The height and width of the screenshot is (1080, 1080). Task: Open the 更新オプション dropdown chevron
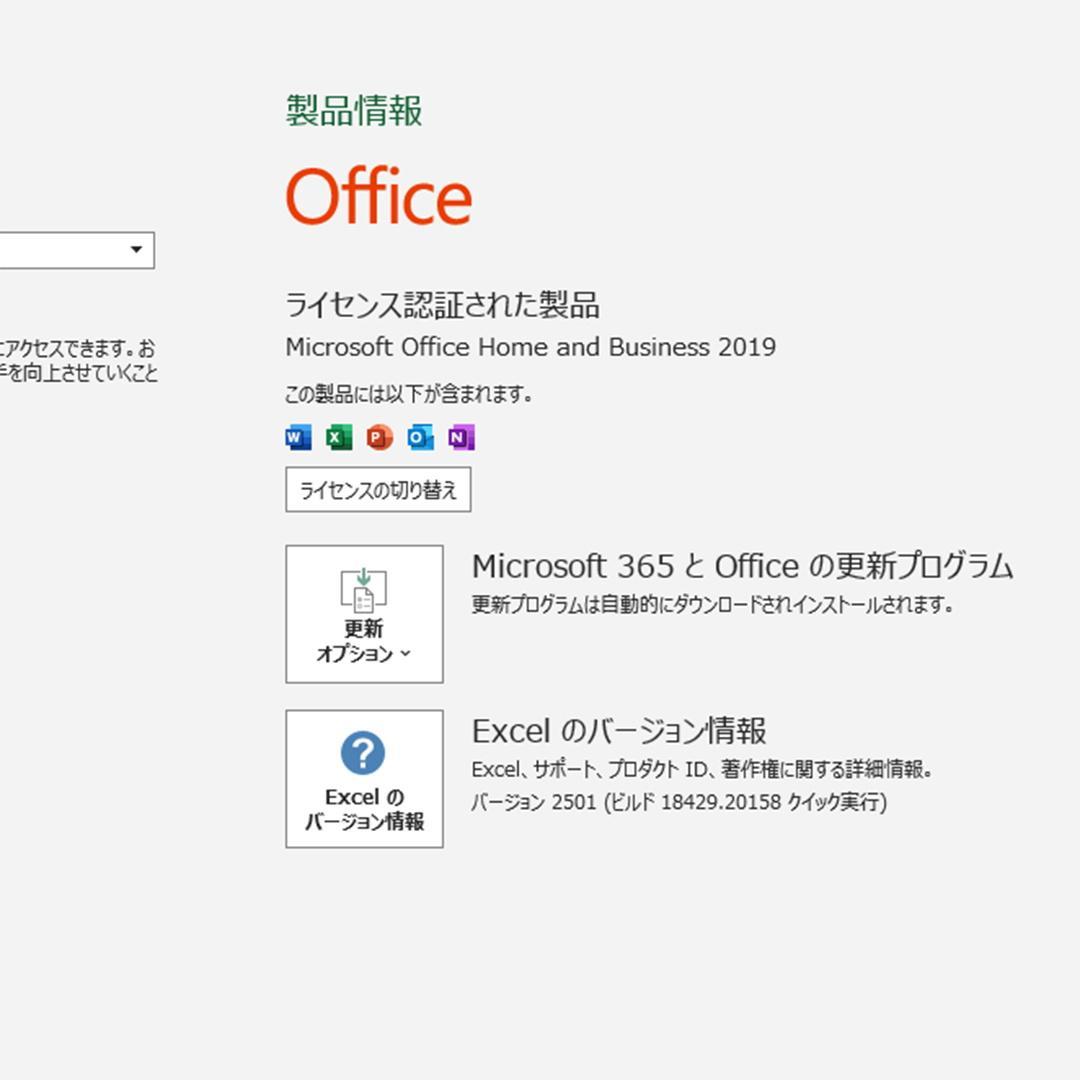(x=407, y=655)
